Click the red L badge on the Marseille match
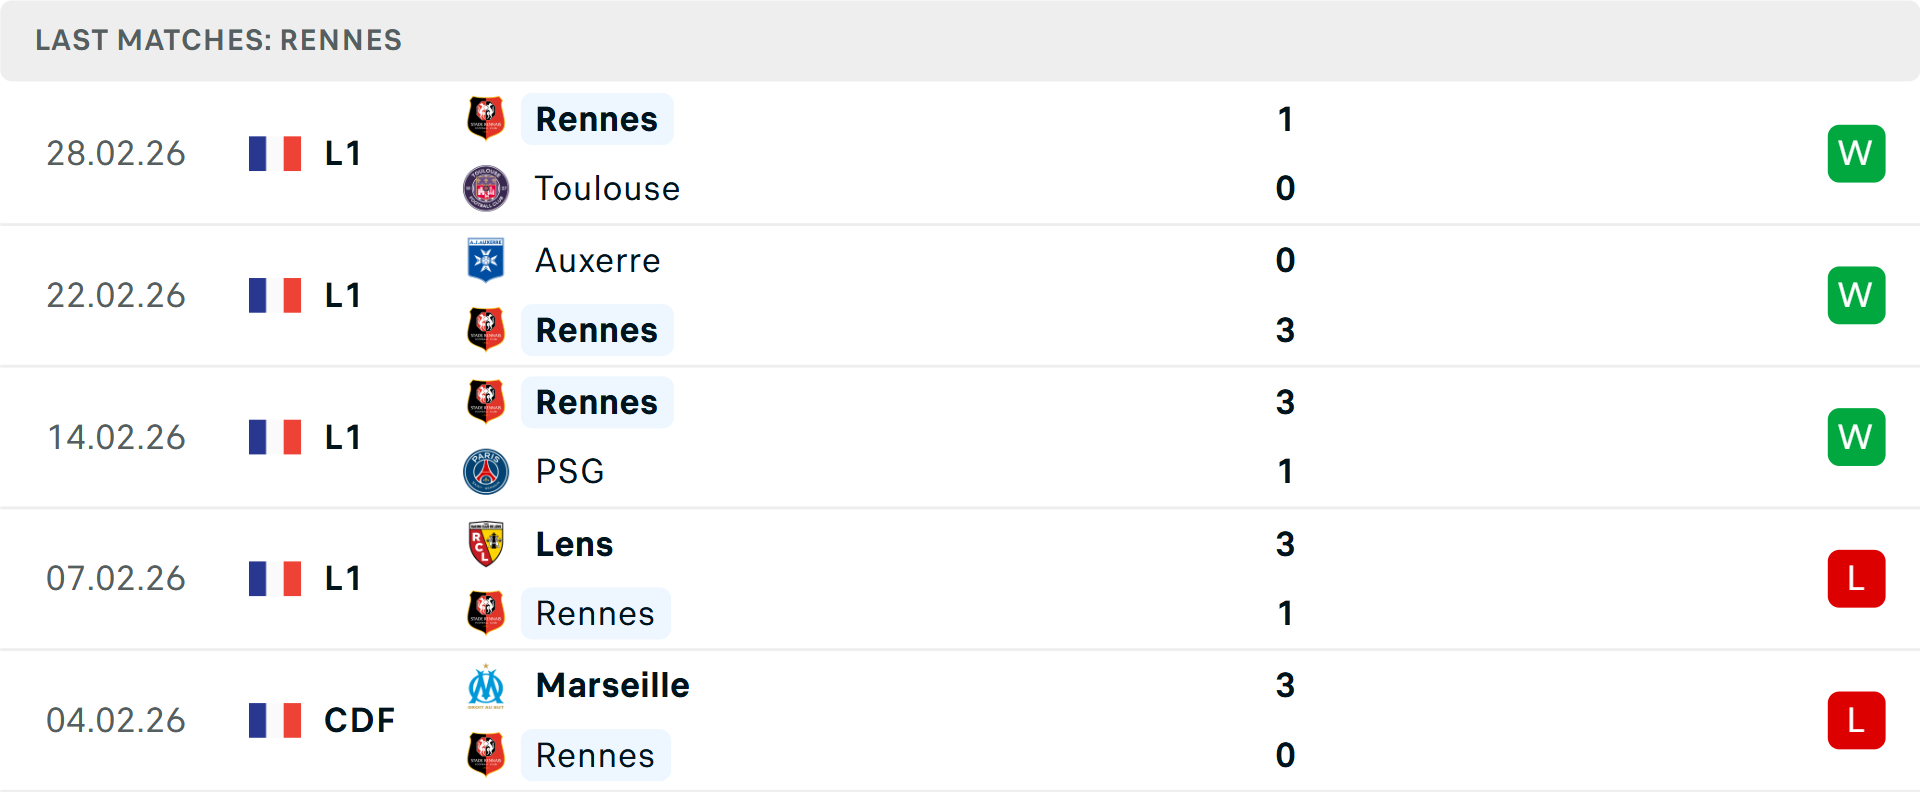The height and width of the screenshot is (792, 1920). click(x=1856, y=720)
